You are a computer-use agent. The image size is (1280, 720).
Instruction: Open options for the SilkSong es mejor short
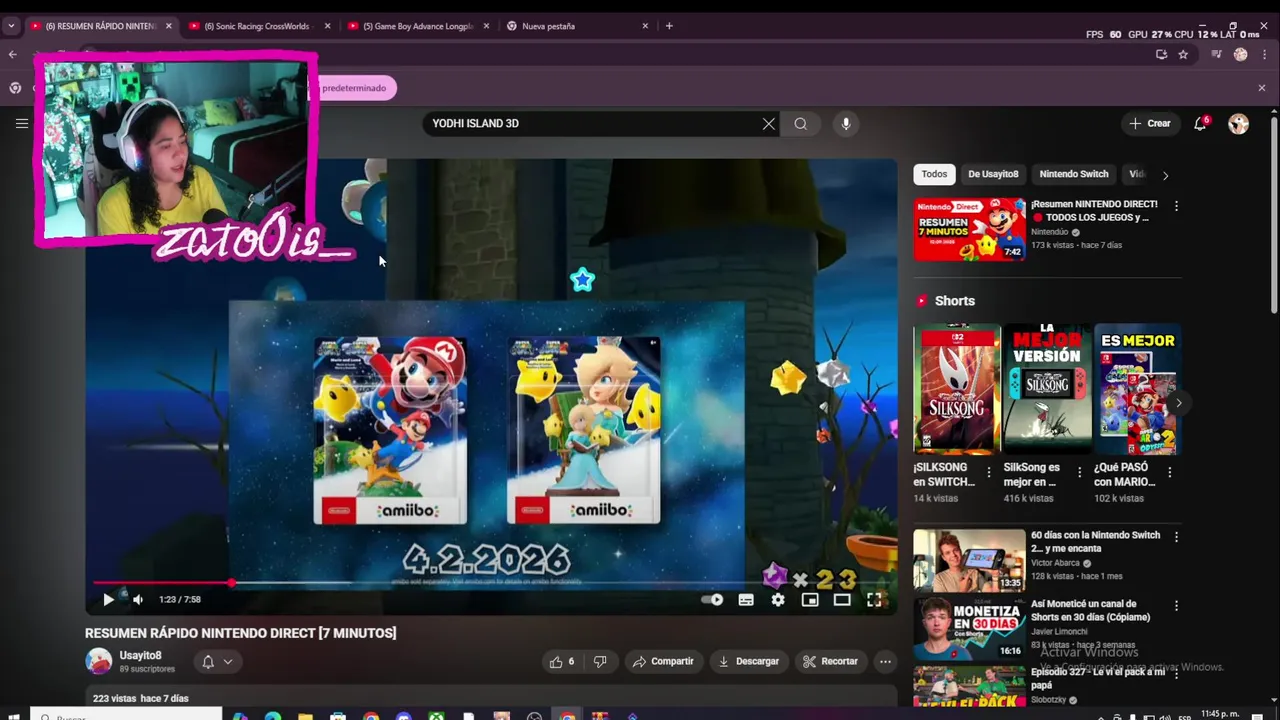[x=1079, y=471]
